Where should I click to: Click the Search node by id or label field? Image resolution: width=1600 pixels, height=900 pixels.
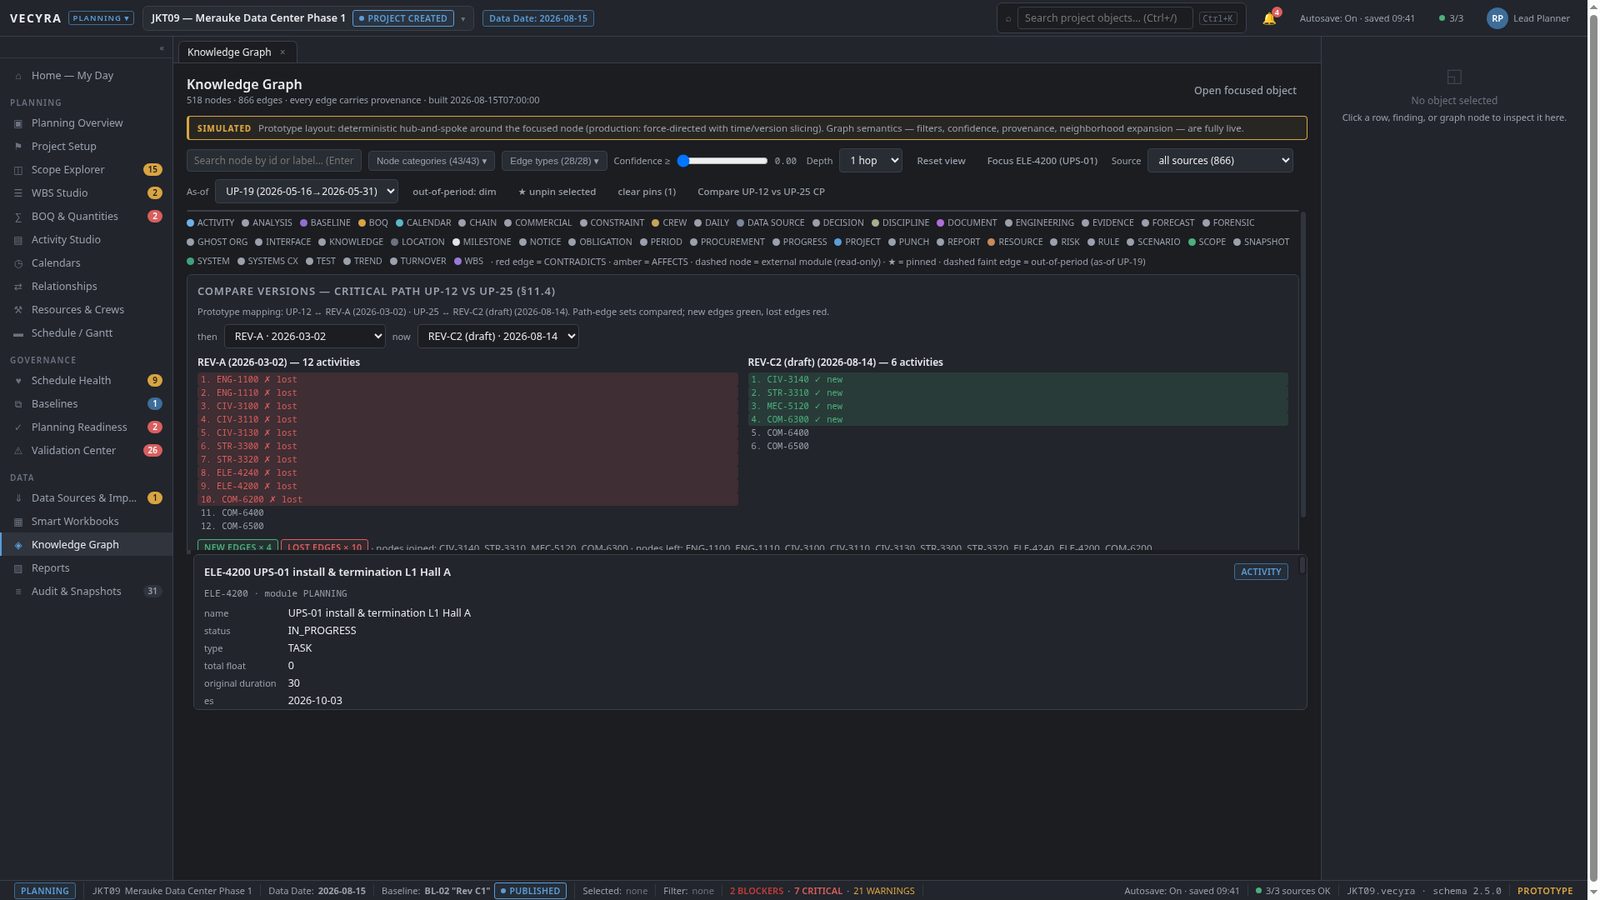274,161
